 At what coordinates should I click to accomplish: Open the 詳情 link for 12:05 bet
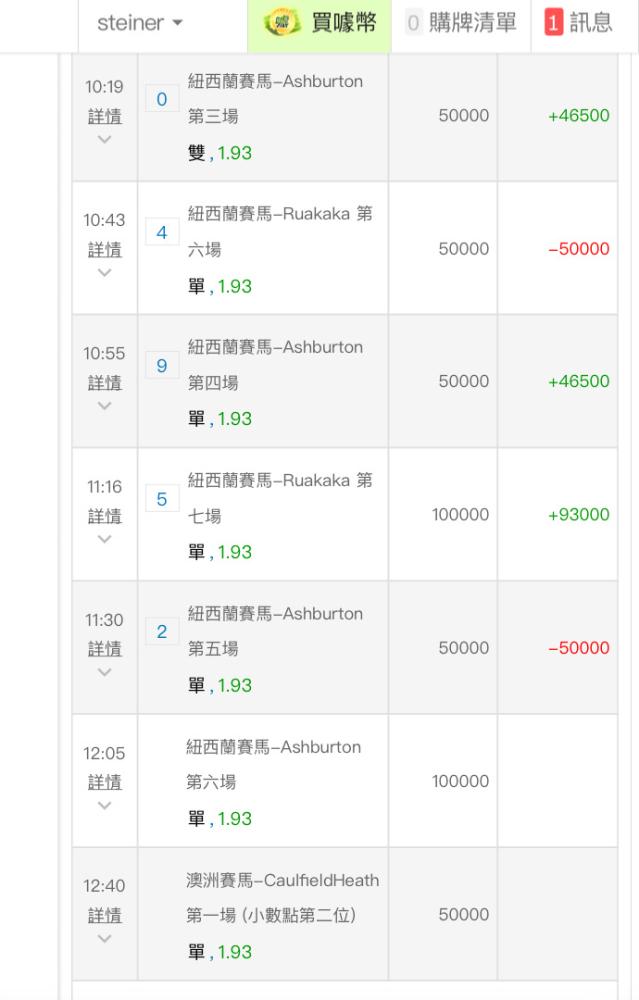(x=105, y=783)
